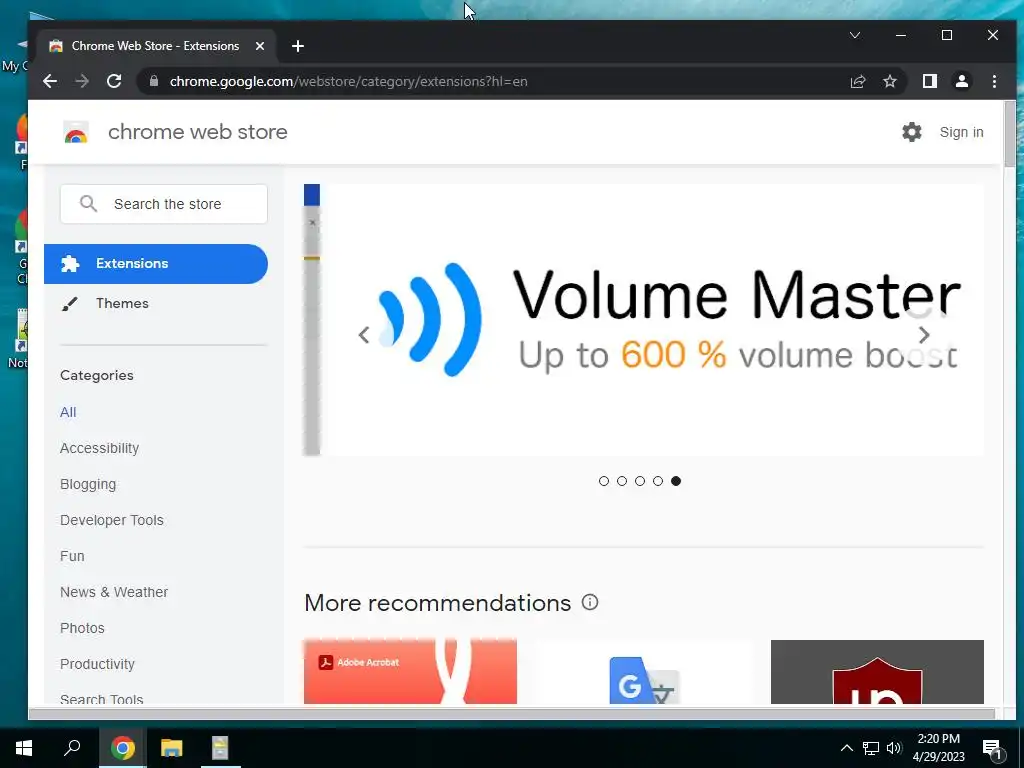This screenshot has height=768, width=1024.
Task: Choose the Blogging category
Action: tap(88, 484)
